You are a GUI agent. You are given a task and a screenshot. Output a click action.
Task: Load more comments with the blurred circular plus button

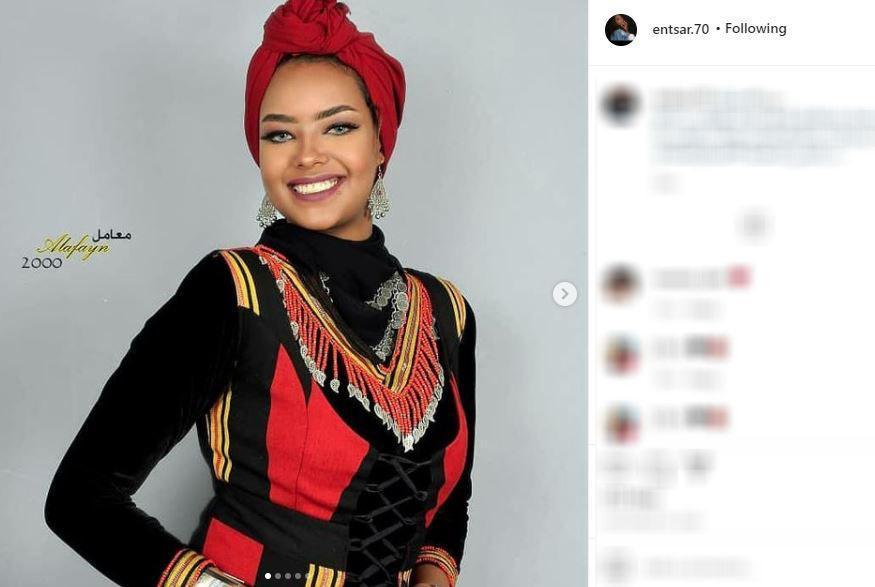point(754,225)
